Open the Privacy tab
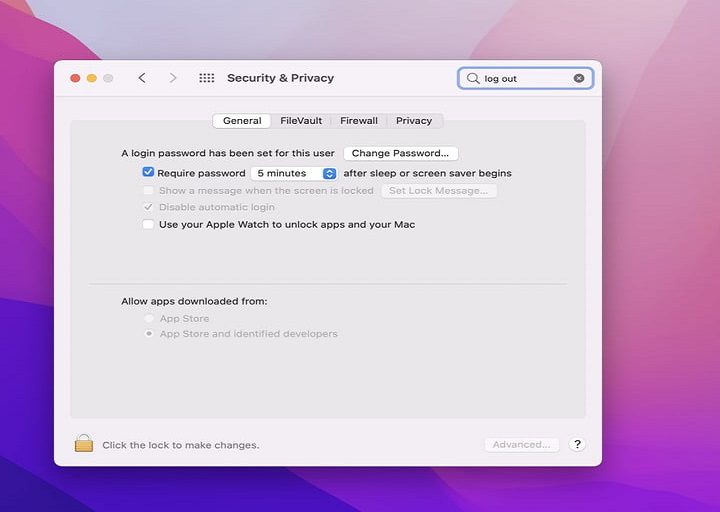The image size is (720, 512). pos(414,121)
